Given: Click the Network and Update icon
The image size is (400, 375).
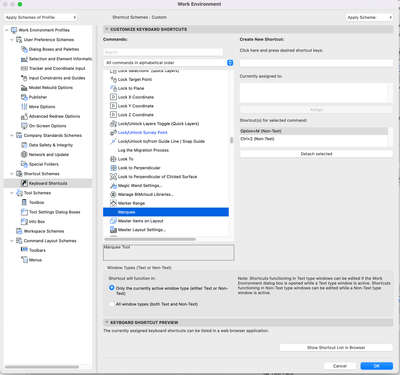Looking at the screenshot, I should [24, 155].
